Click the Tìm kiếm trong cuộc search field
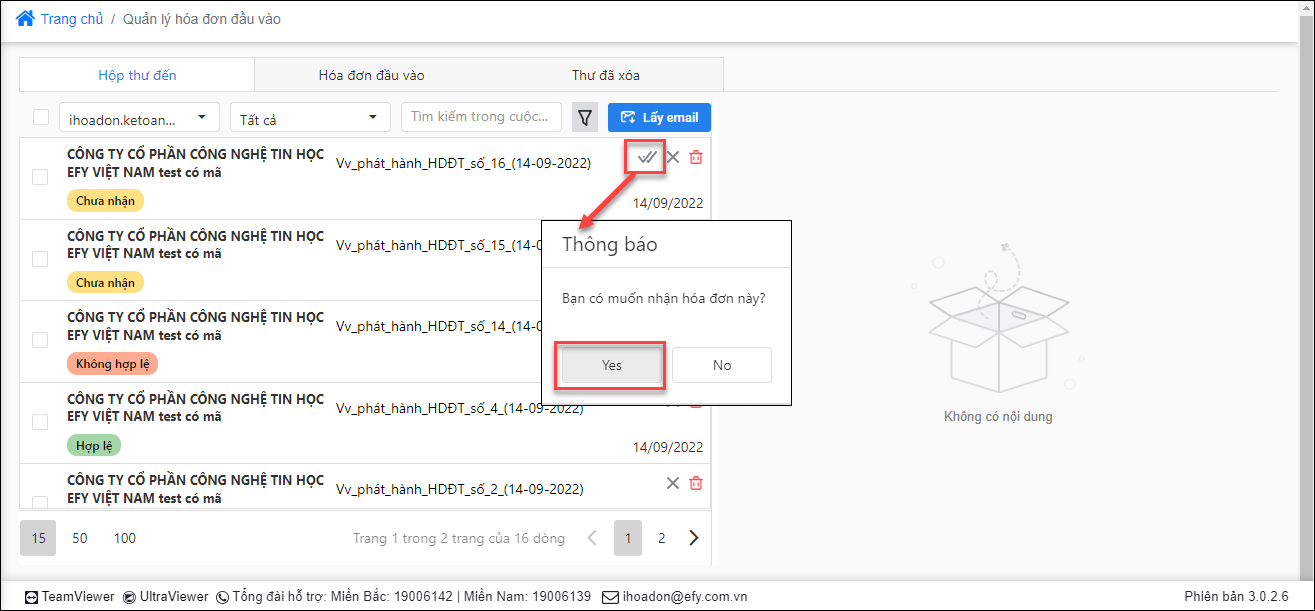This screenshot has height=611, width=1315. click(481, 117)
